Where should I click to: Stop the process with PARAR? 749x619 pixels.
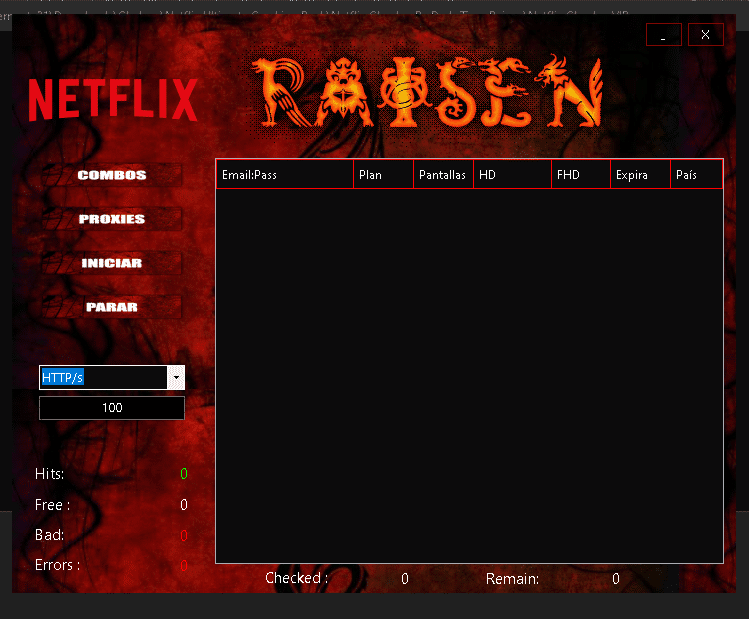112,307
